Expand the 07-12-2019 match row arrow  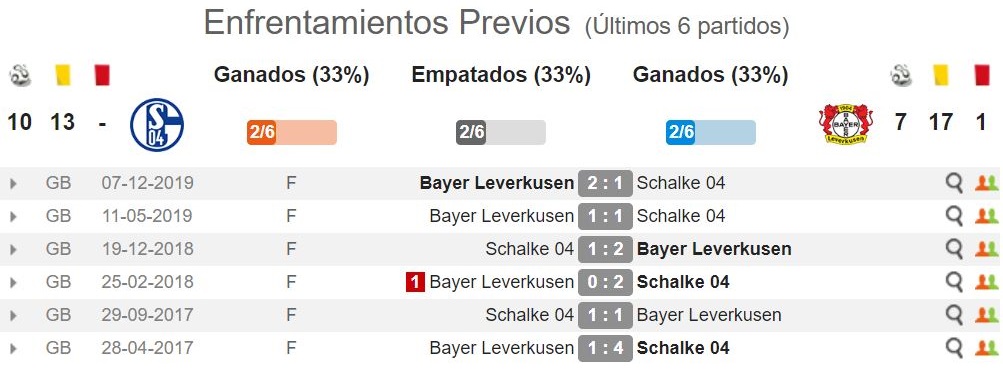tap(13, 184)
